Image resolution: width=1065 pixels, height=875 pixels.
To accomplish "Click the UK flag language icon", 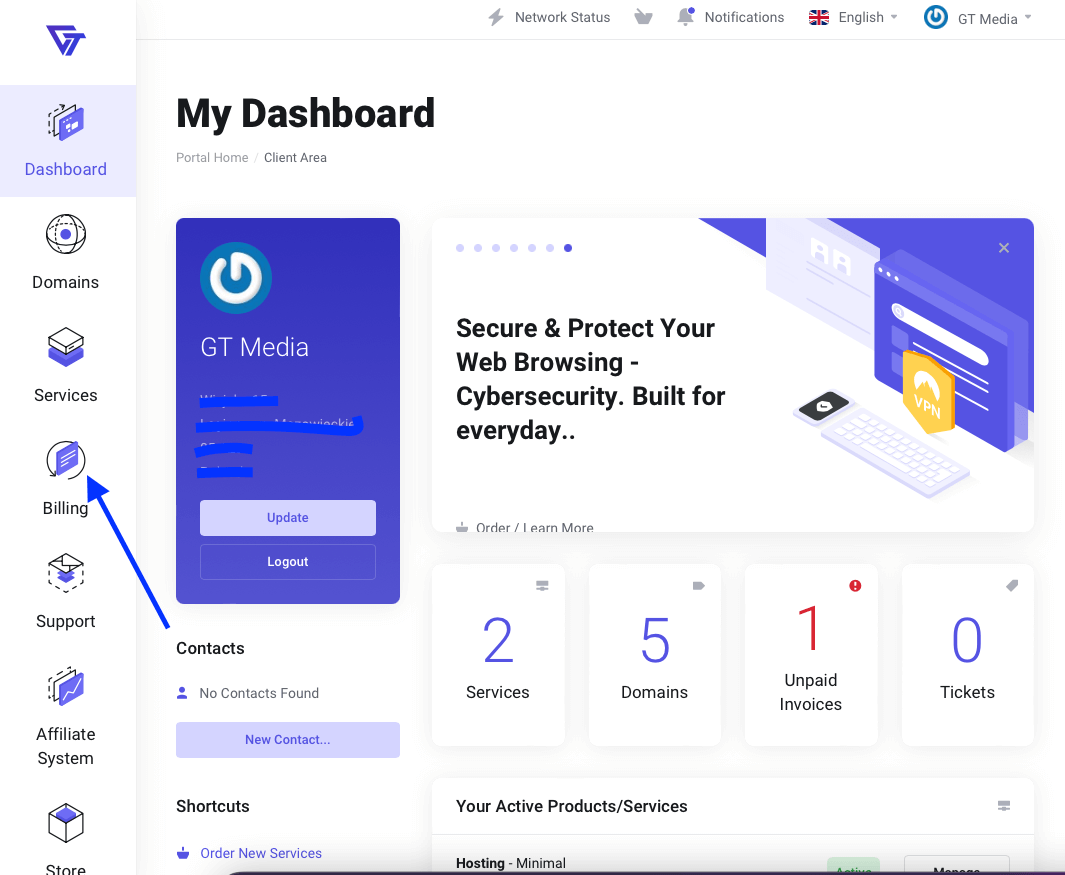I will 819,18.
